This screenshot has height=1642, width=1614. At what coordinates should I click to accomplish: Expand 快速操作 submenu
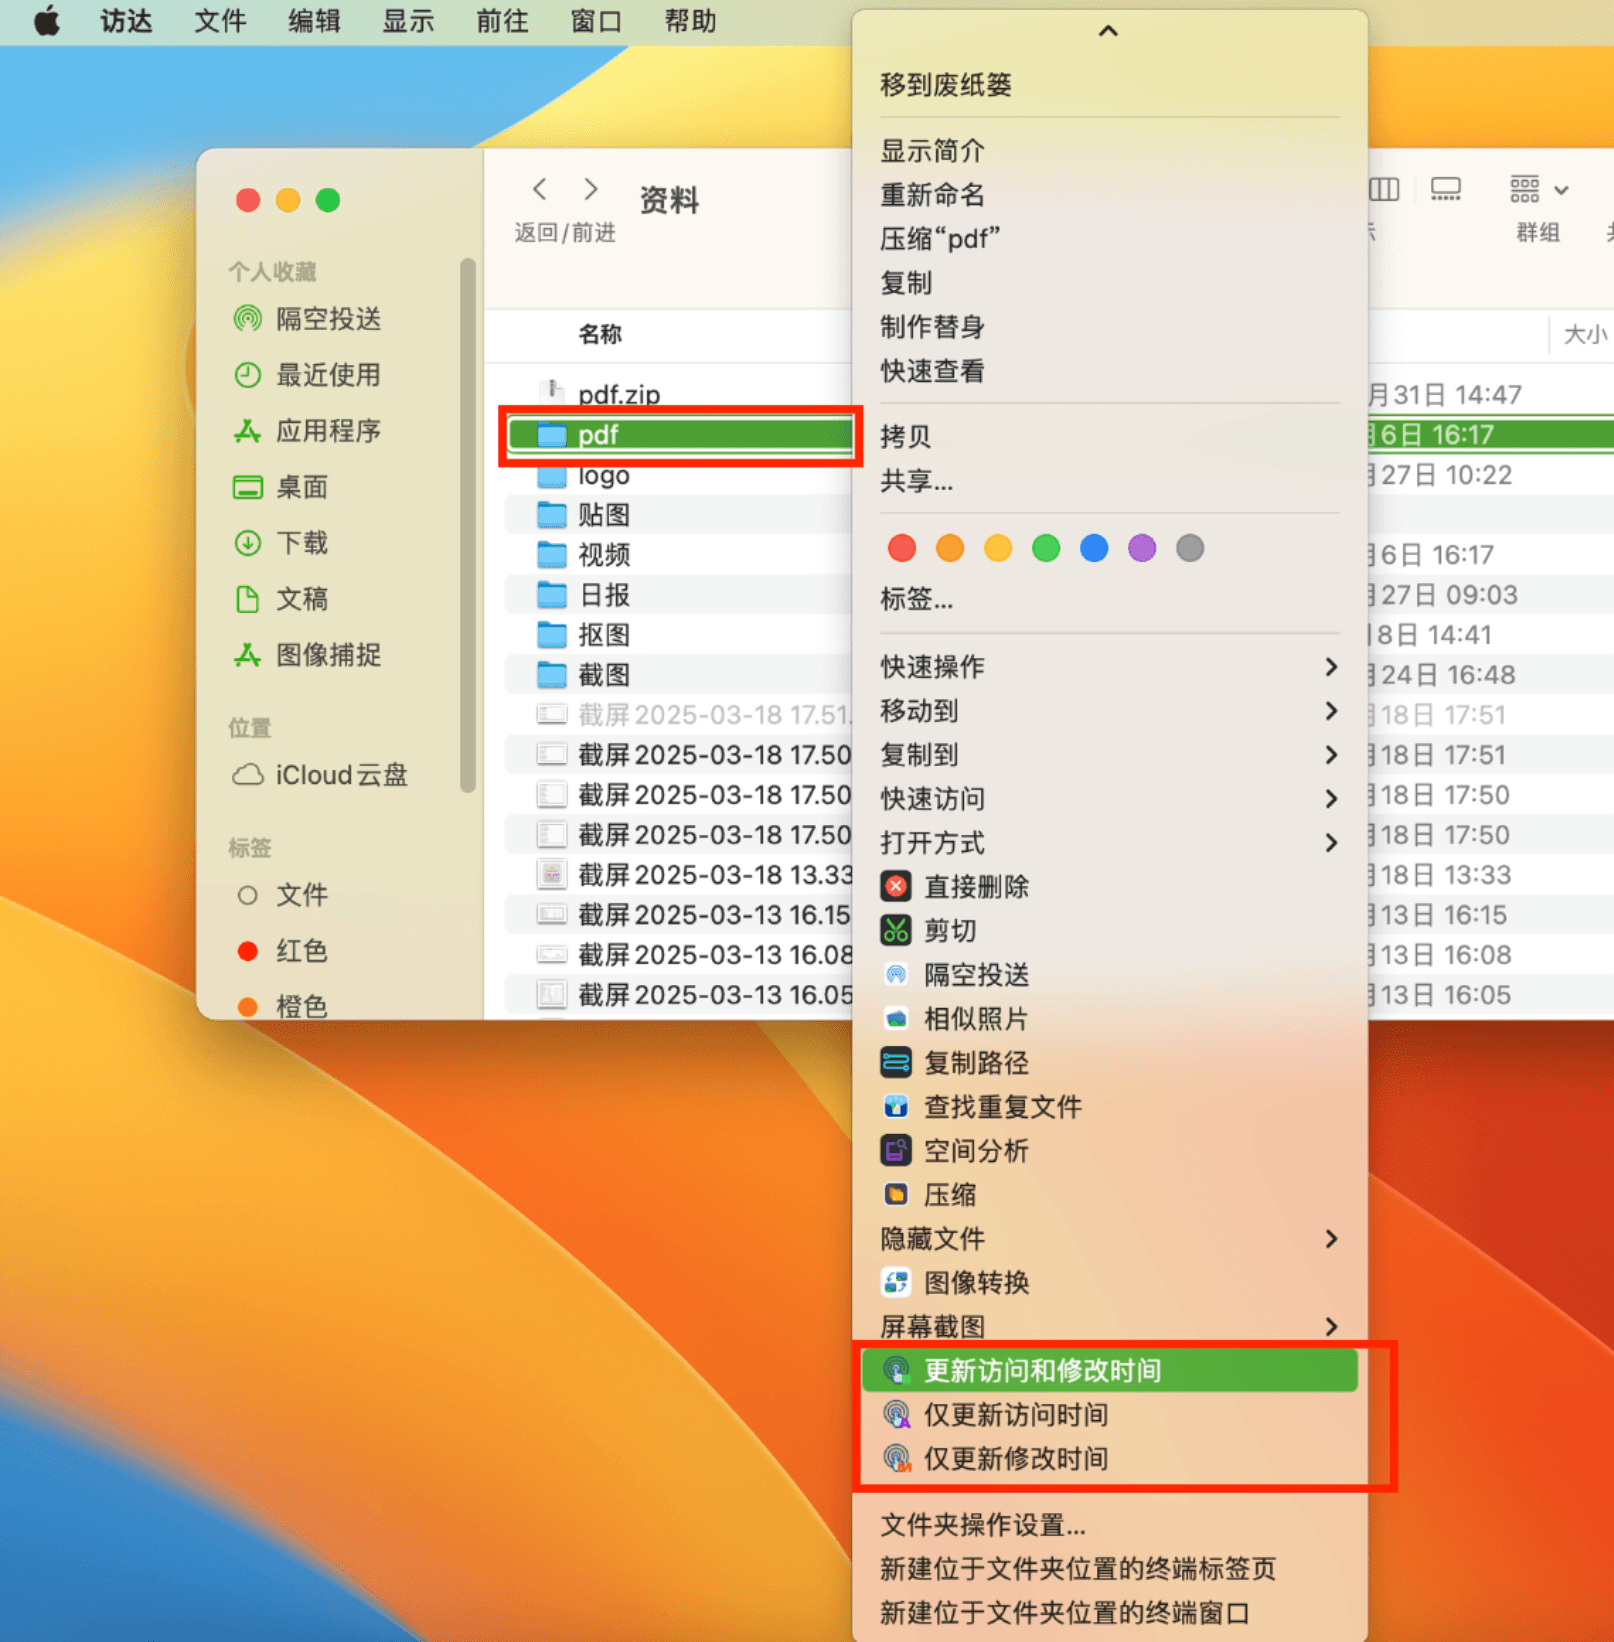coord(1109,667)
